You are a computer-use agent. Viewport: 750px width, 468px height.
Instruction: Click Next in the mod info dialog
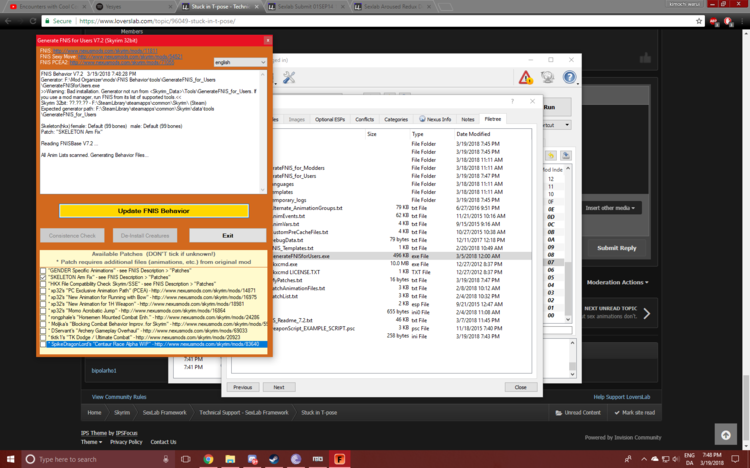click(279, 387)
